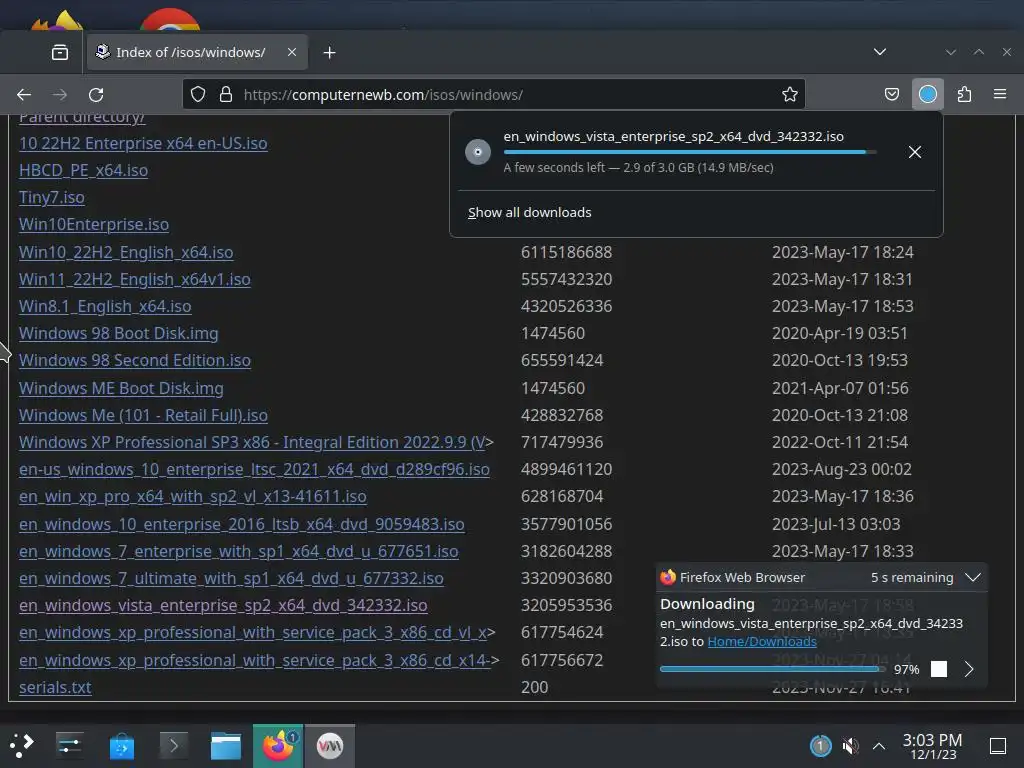
Task: Open XP professional SP3 x86 cd vl link
Action: [x=253, y=633]
